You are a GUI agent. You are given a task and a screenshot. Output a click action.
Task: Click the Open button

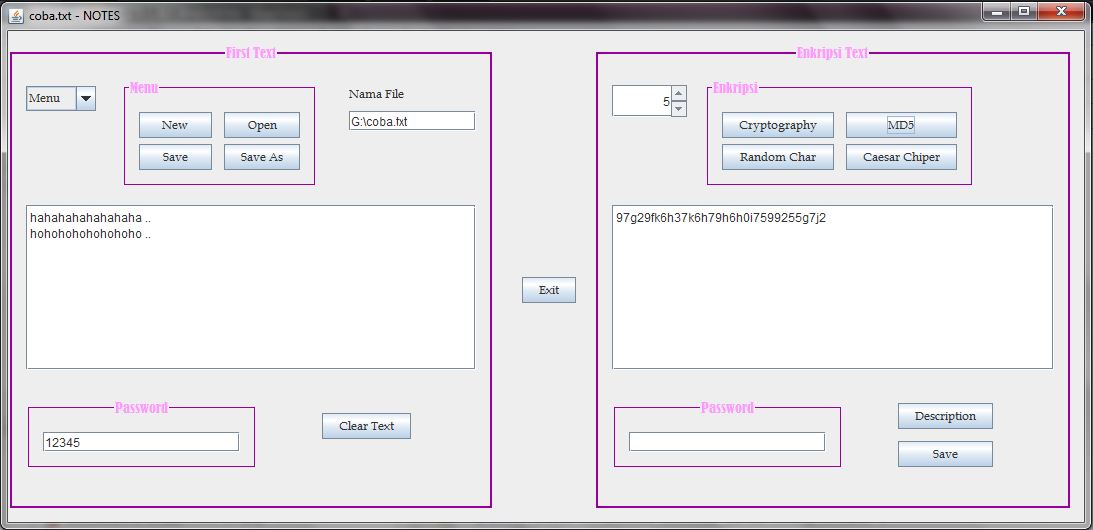click(262, 125)
